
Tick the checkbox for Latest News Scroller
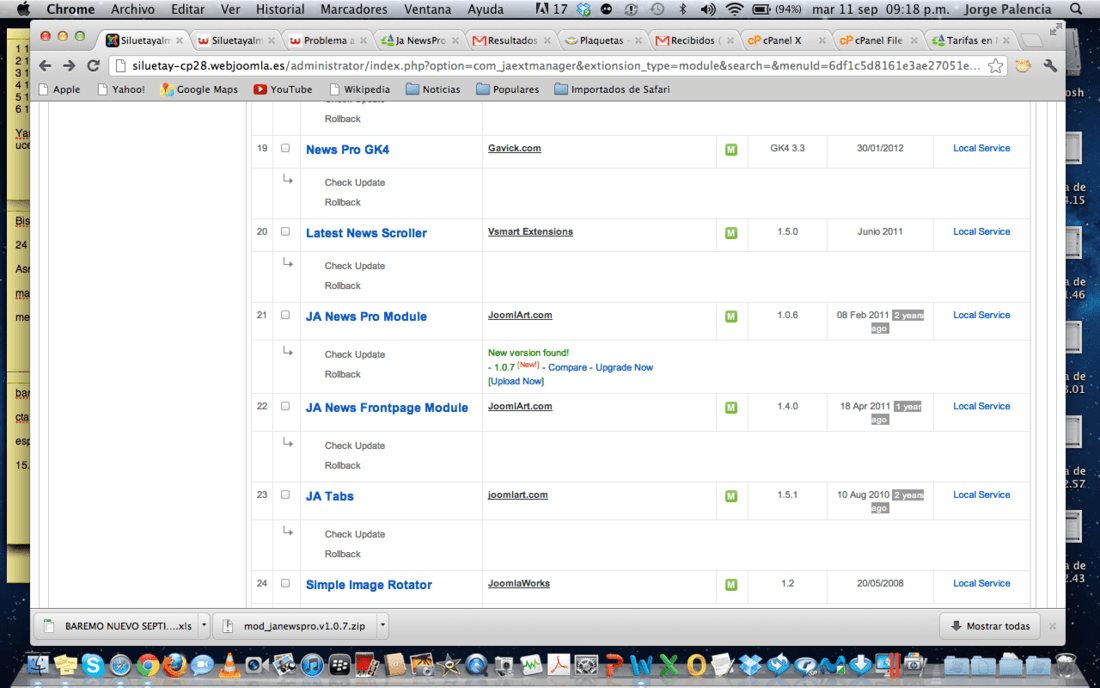click(285, 231)
